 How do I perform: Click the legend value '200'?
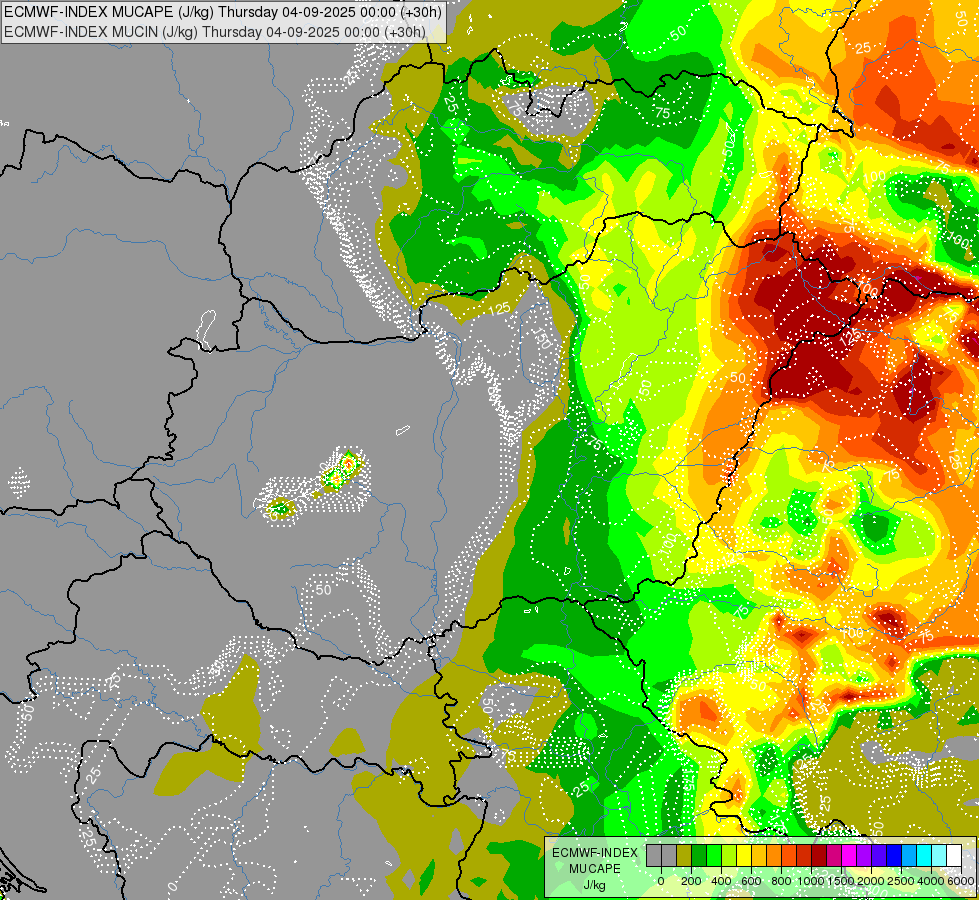point(691,881)
